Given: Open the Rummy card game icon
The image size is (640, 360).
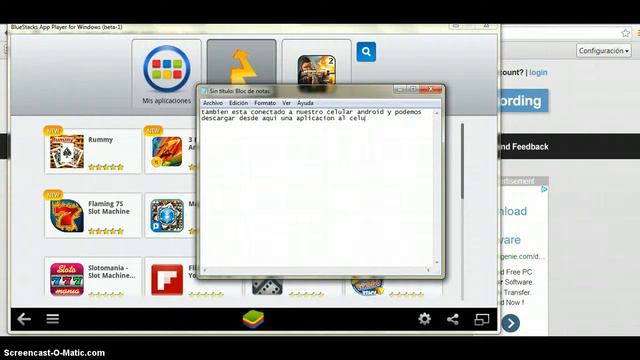Looking at the screenshot, I should point(67,151).
